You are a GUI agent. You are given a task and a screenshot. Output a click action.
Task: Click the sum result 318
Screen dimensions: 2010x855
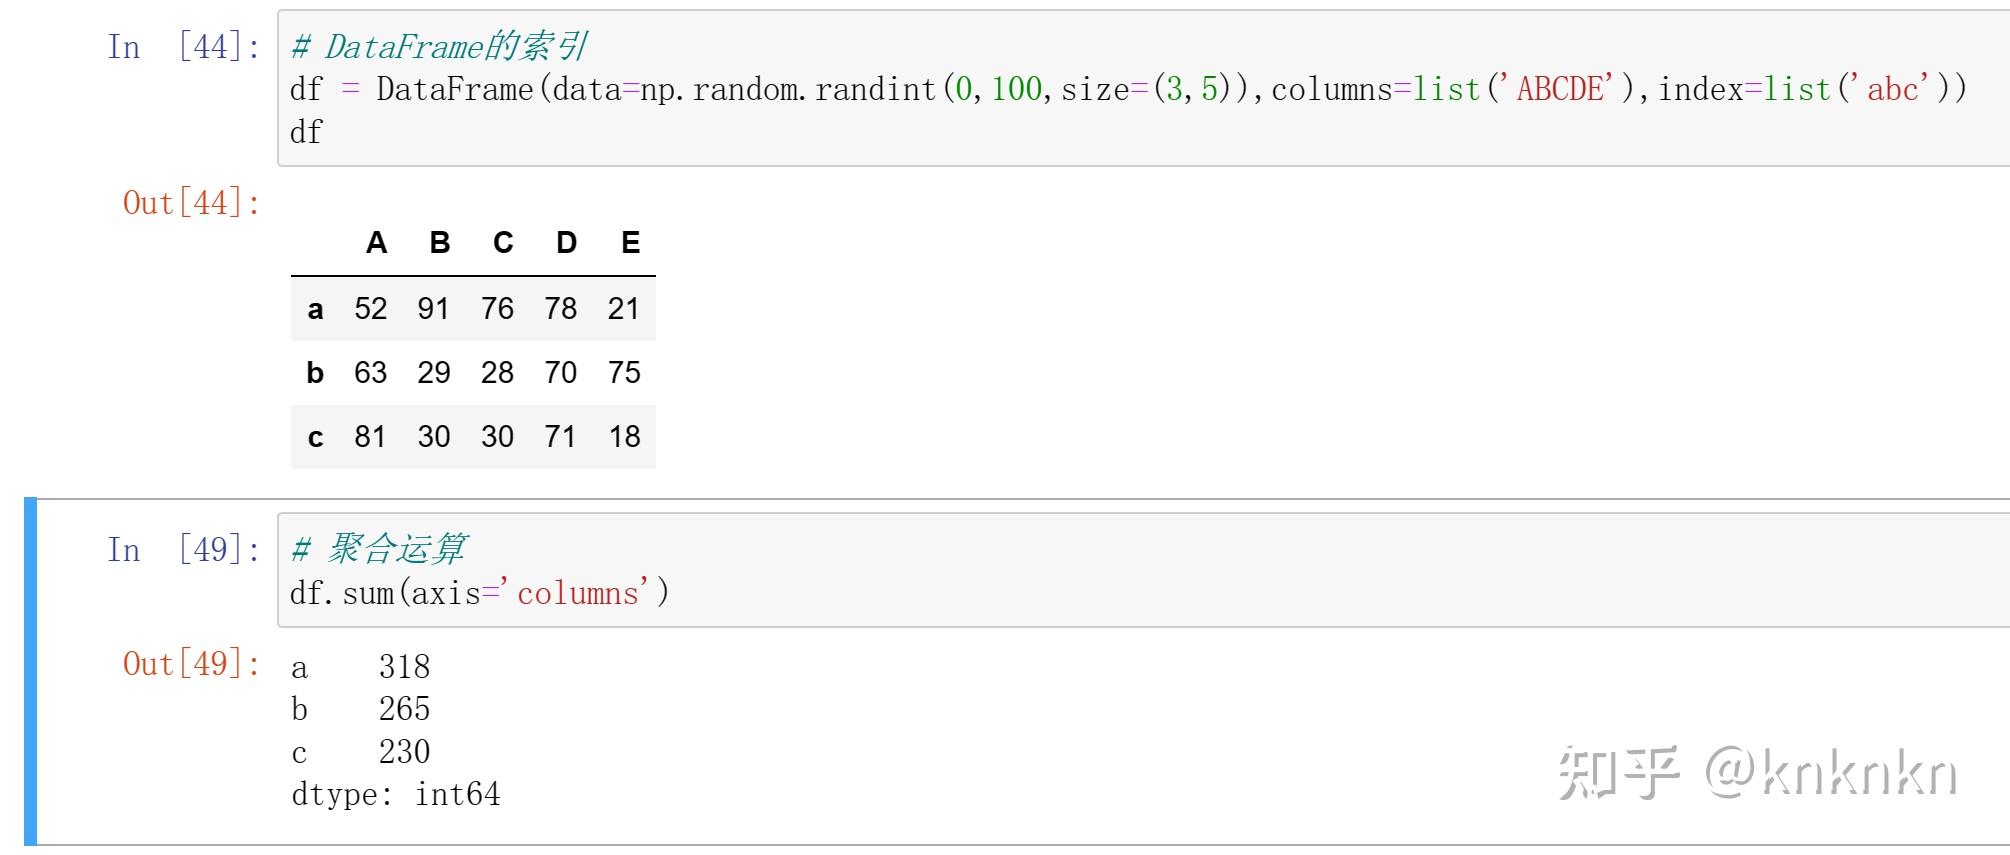[x=404, y=667]
